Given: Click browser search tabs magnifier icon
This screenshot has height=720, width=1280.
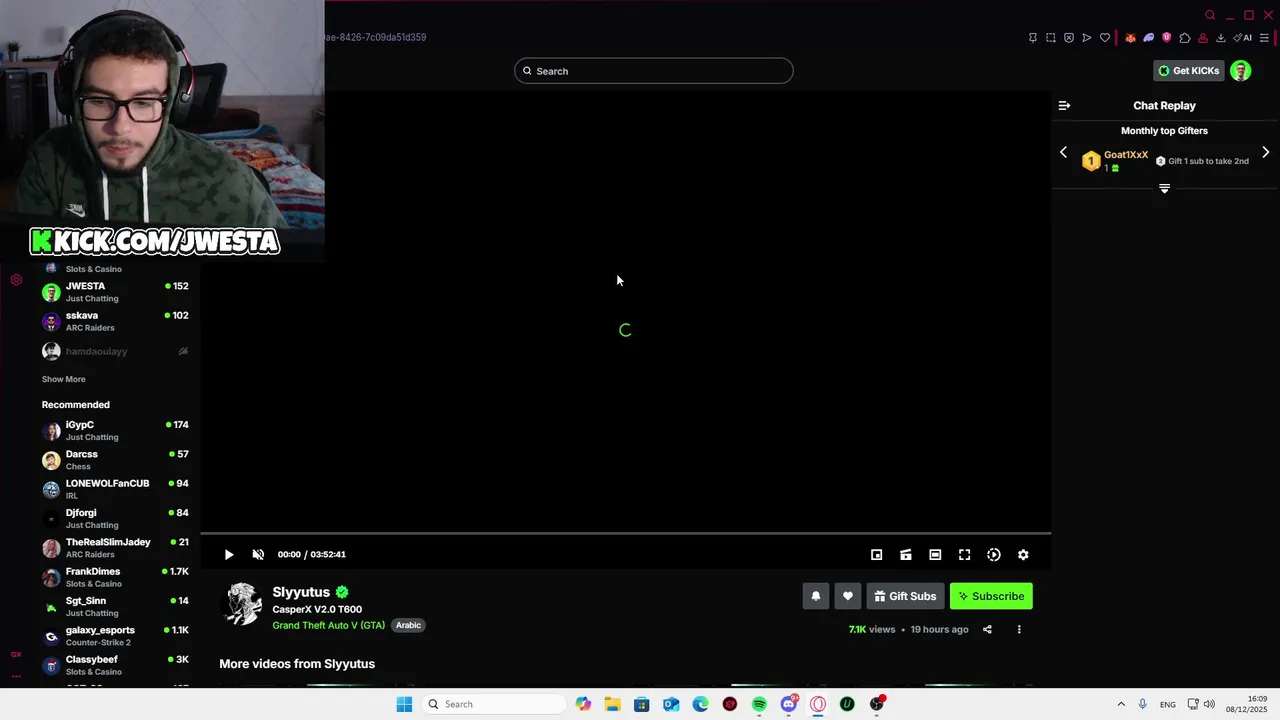Looking at the screenshot, I should (1210, 15).
